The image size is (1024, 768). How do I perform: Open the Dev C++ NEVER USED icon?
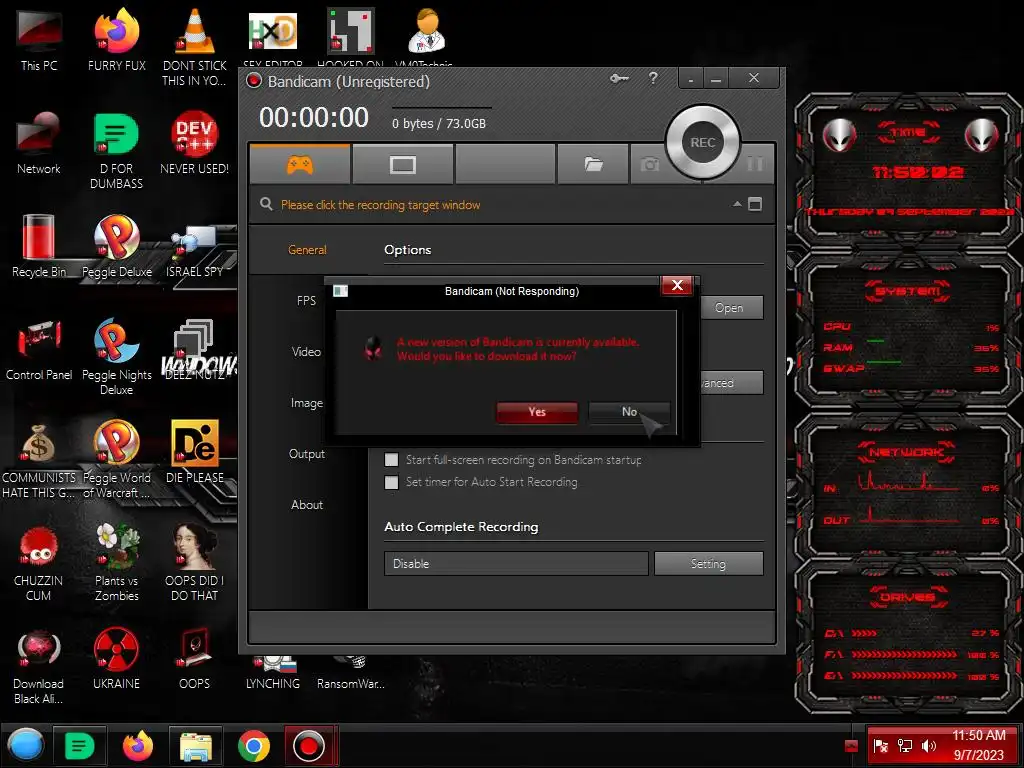click(x=195, y=142)
